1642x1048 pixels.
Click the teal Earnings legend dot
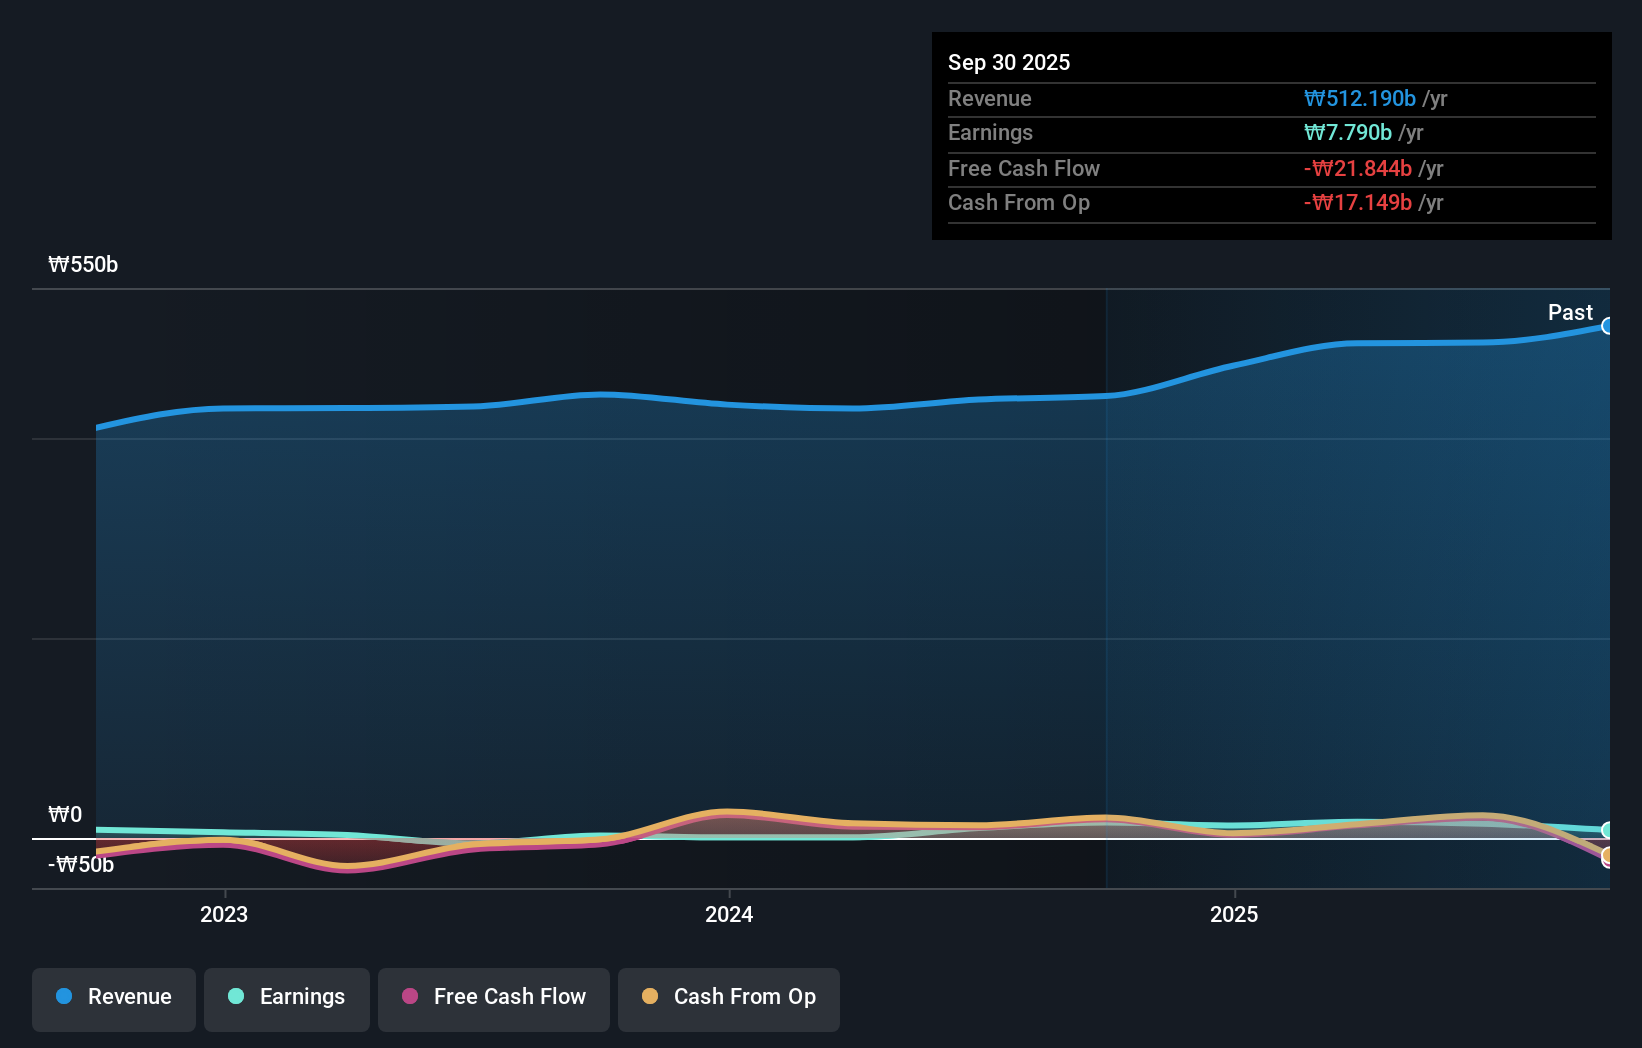point(237,996)
